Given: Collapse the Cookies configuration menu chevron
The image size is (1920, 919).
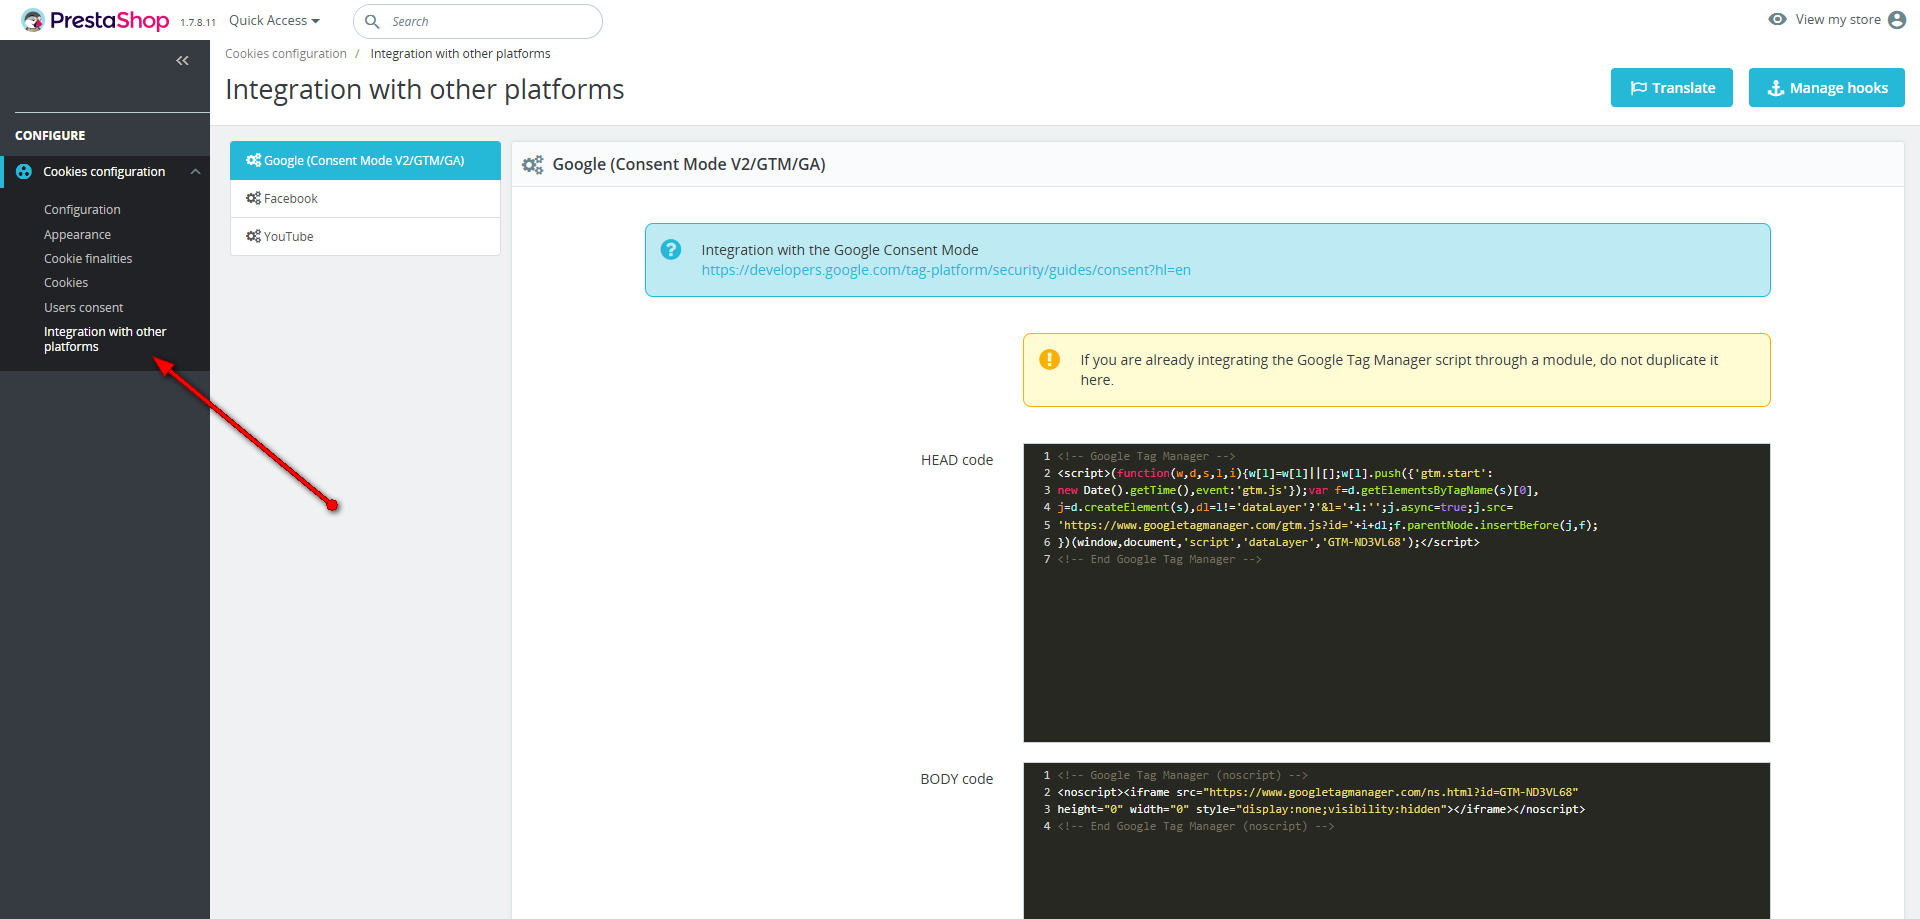Looking at the screenshot, I should click(x=196, y=172).
